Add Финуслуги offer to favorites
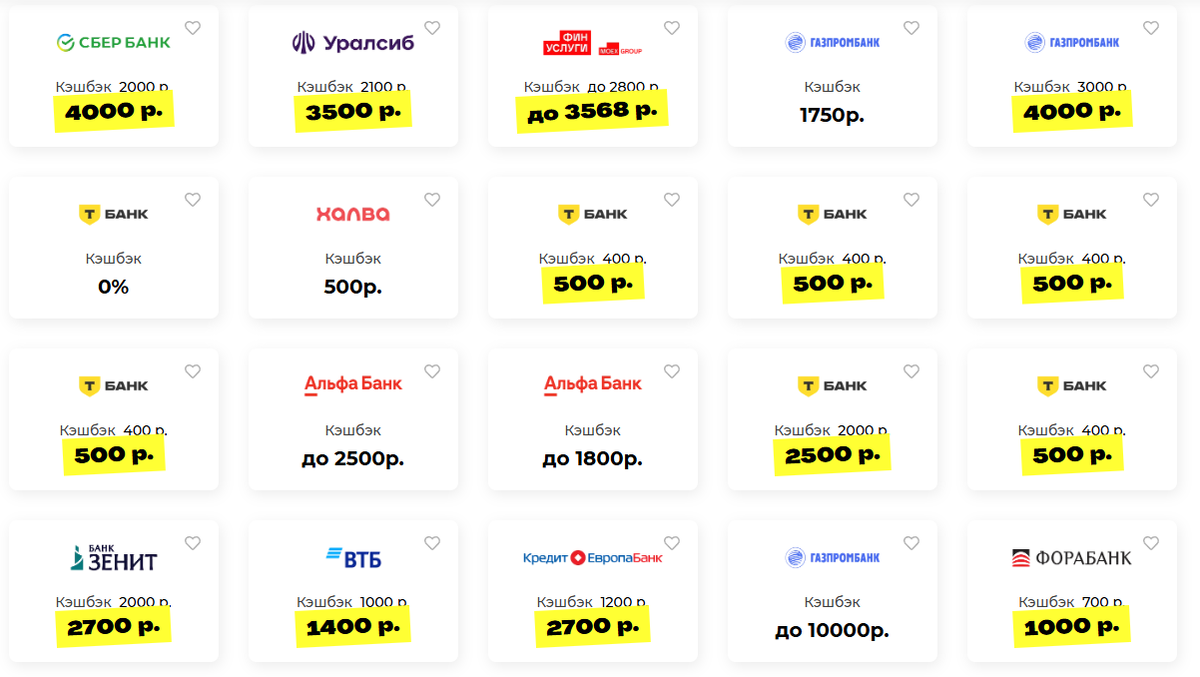This screenshot has height=677, width=1200. [672, 28]
